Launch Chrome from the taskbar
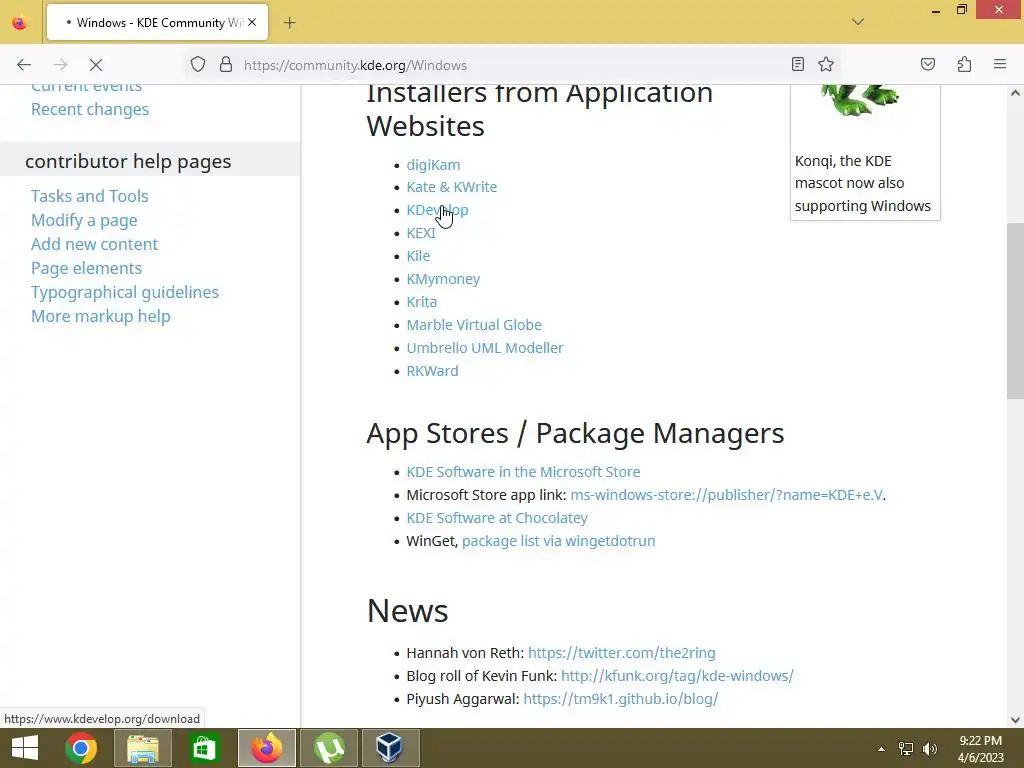 [81, 748]
